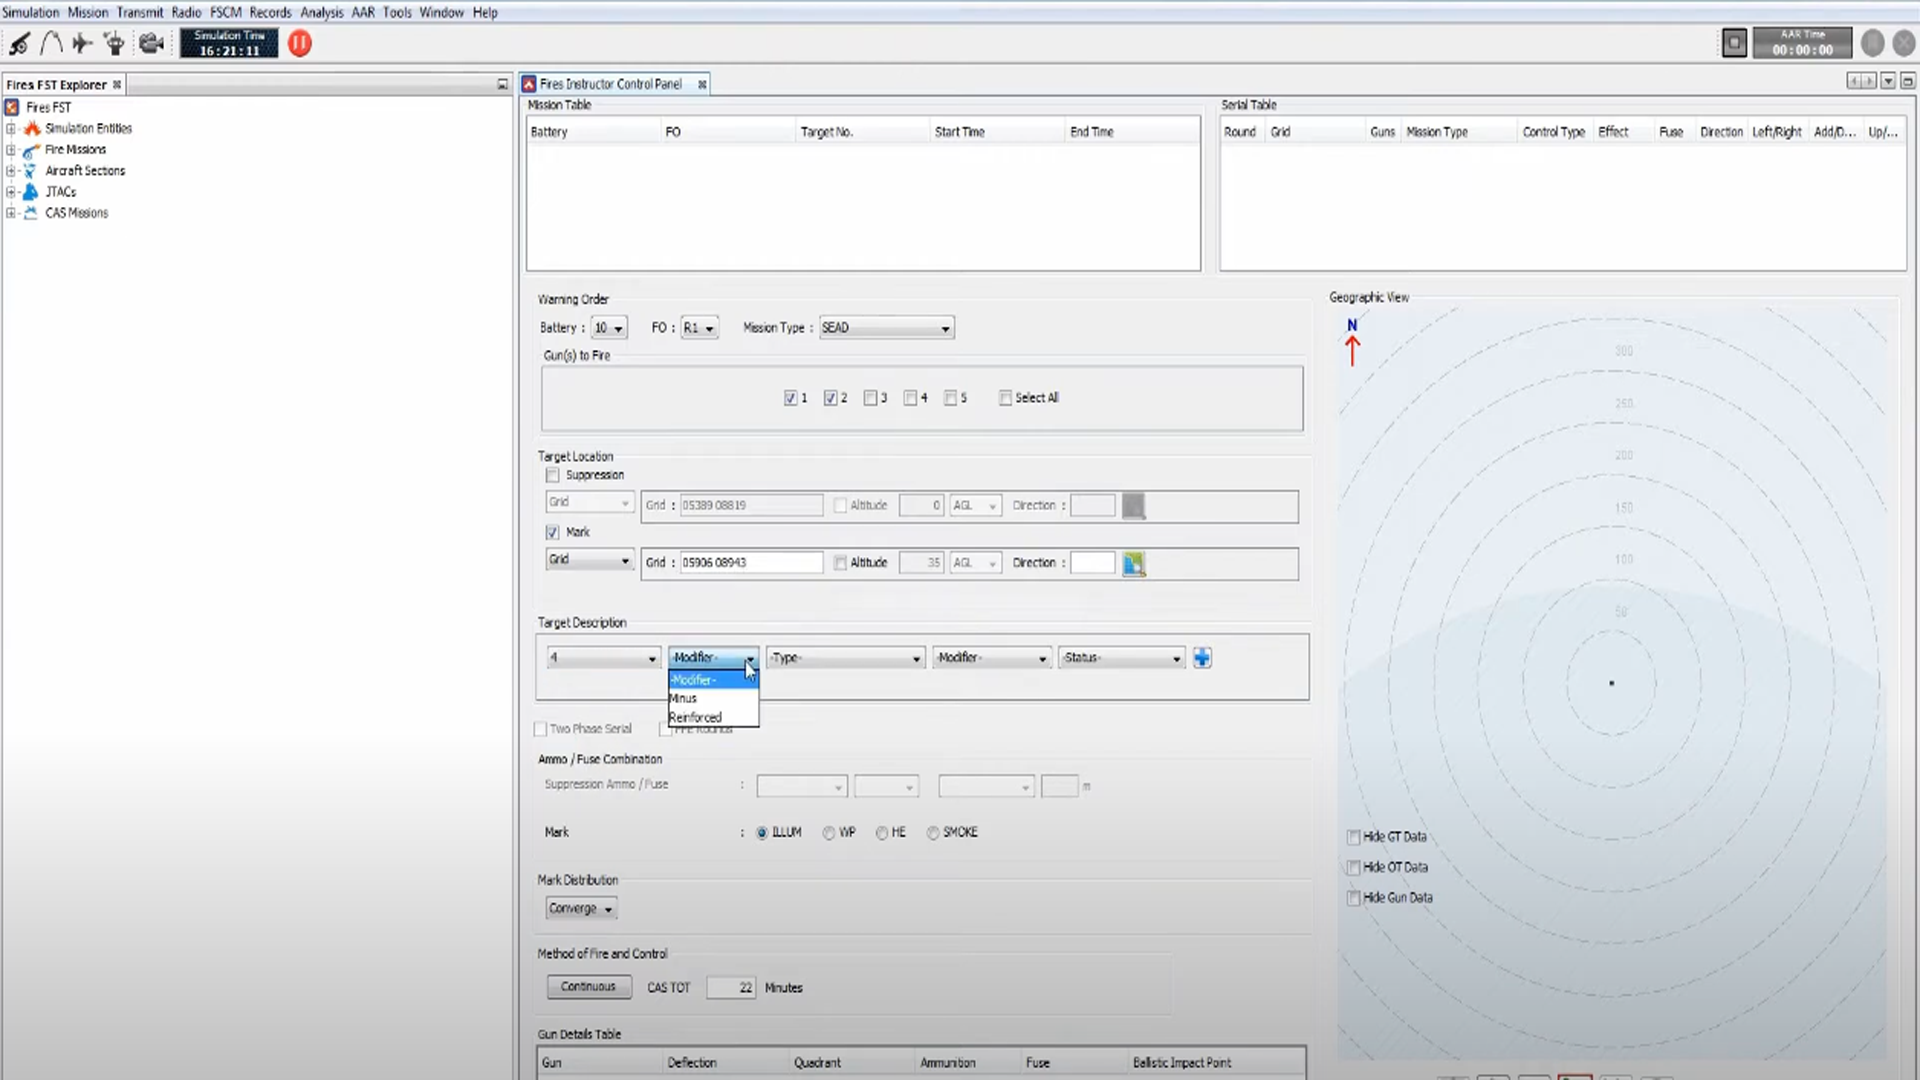Click the artillery cannon toolbar icon
This screenshot has height=1080, width=1920.
pos(19,43)
